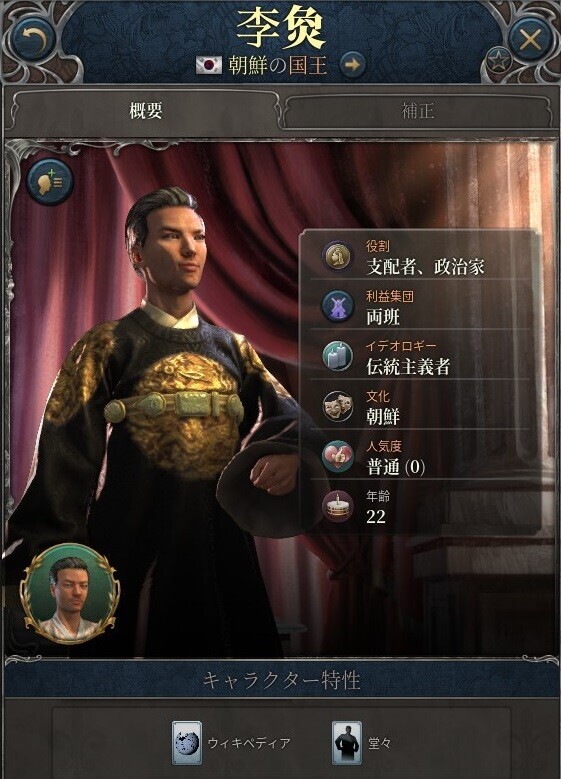Click the 朝鮮の国王 title link
Viewport: 561px width, 779px height.
point(277,65)
